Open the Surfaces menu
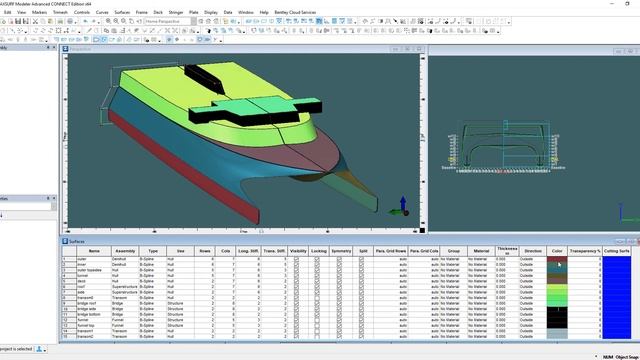Image resolution: width=640 pixels, height=360 pixels. click(x=122, y=12)
